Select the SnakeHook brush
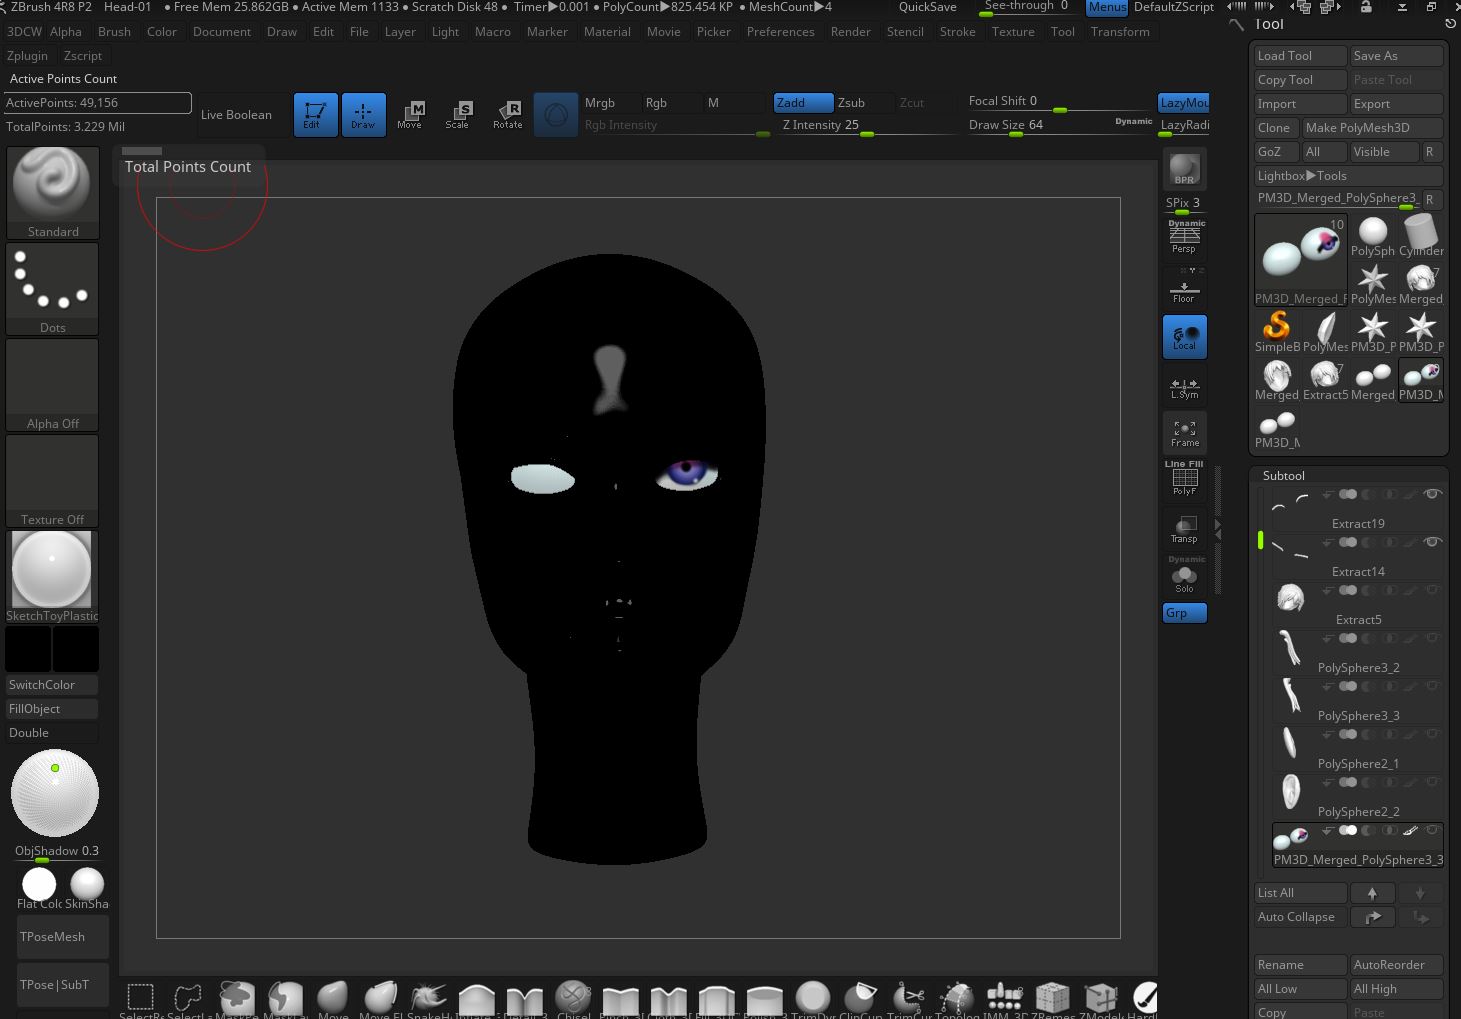 pyautogui.click(x=428, y=999)
